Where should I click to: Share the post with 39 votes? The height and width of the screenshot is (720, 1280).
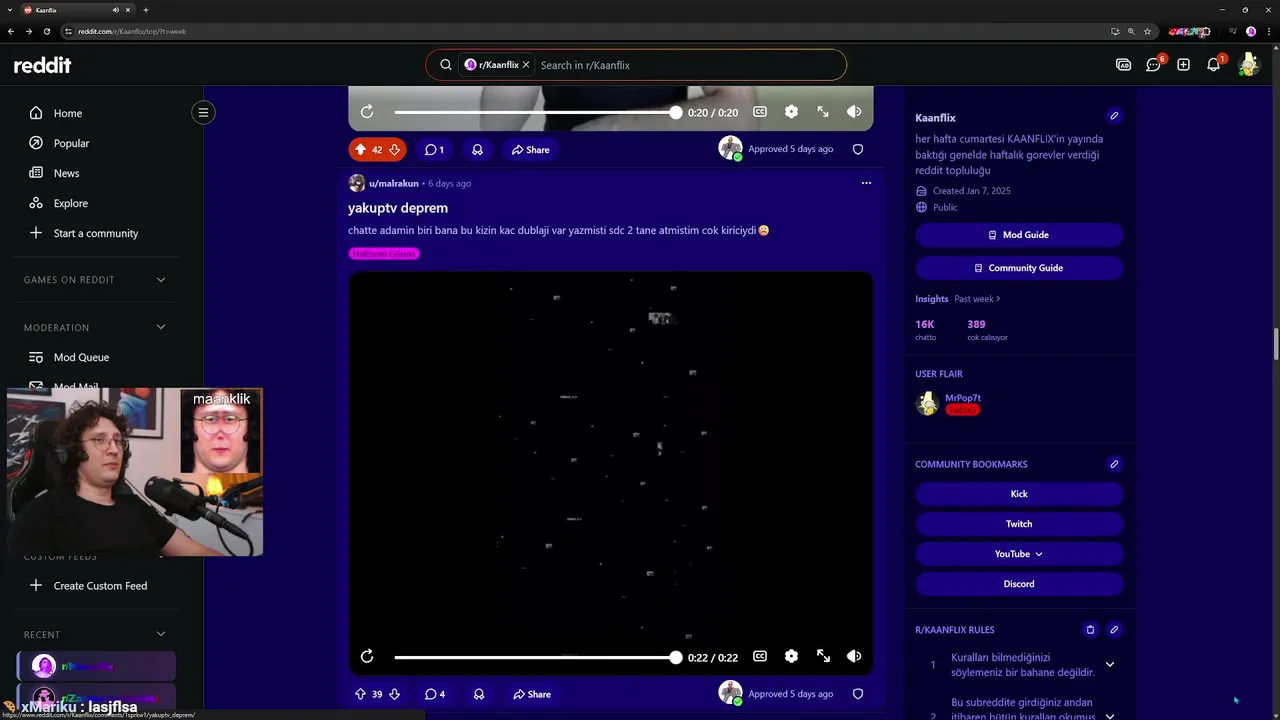(531, 694)
